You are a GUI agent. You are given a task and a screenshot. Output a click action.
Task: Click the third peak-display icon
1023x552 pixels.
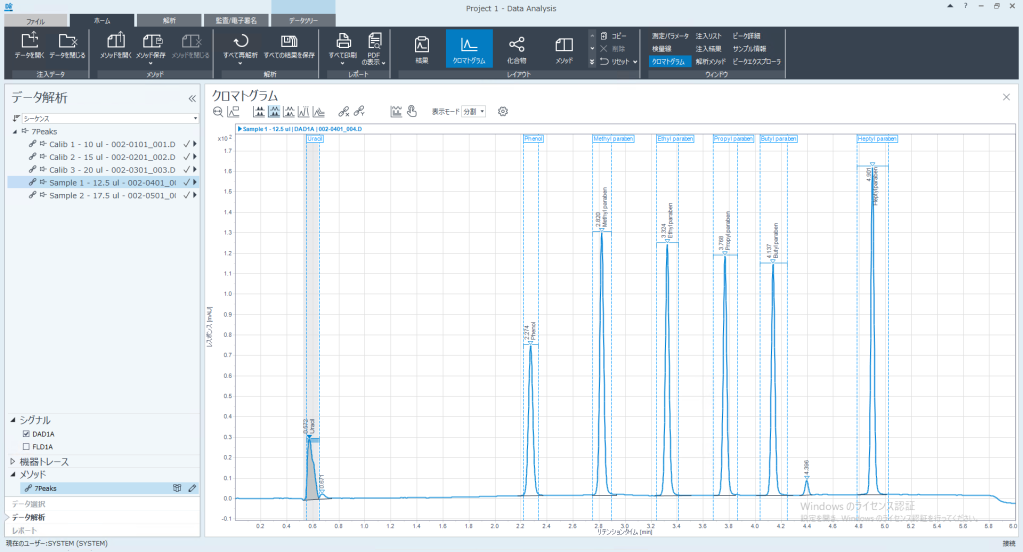(x=289, y=112)
